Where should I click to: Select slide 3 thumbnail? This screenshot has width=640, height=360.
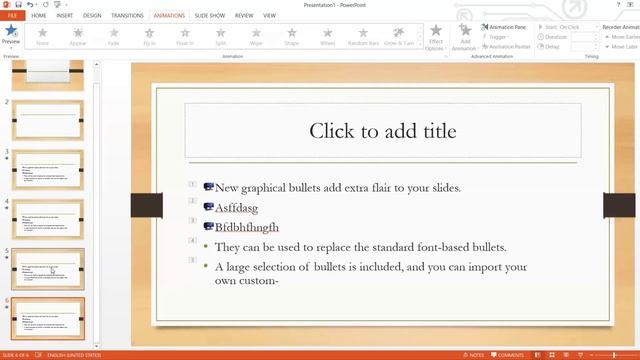coord(48,170)
